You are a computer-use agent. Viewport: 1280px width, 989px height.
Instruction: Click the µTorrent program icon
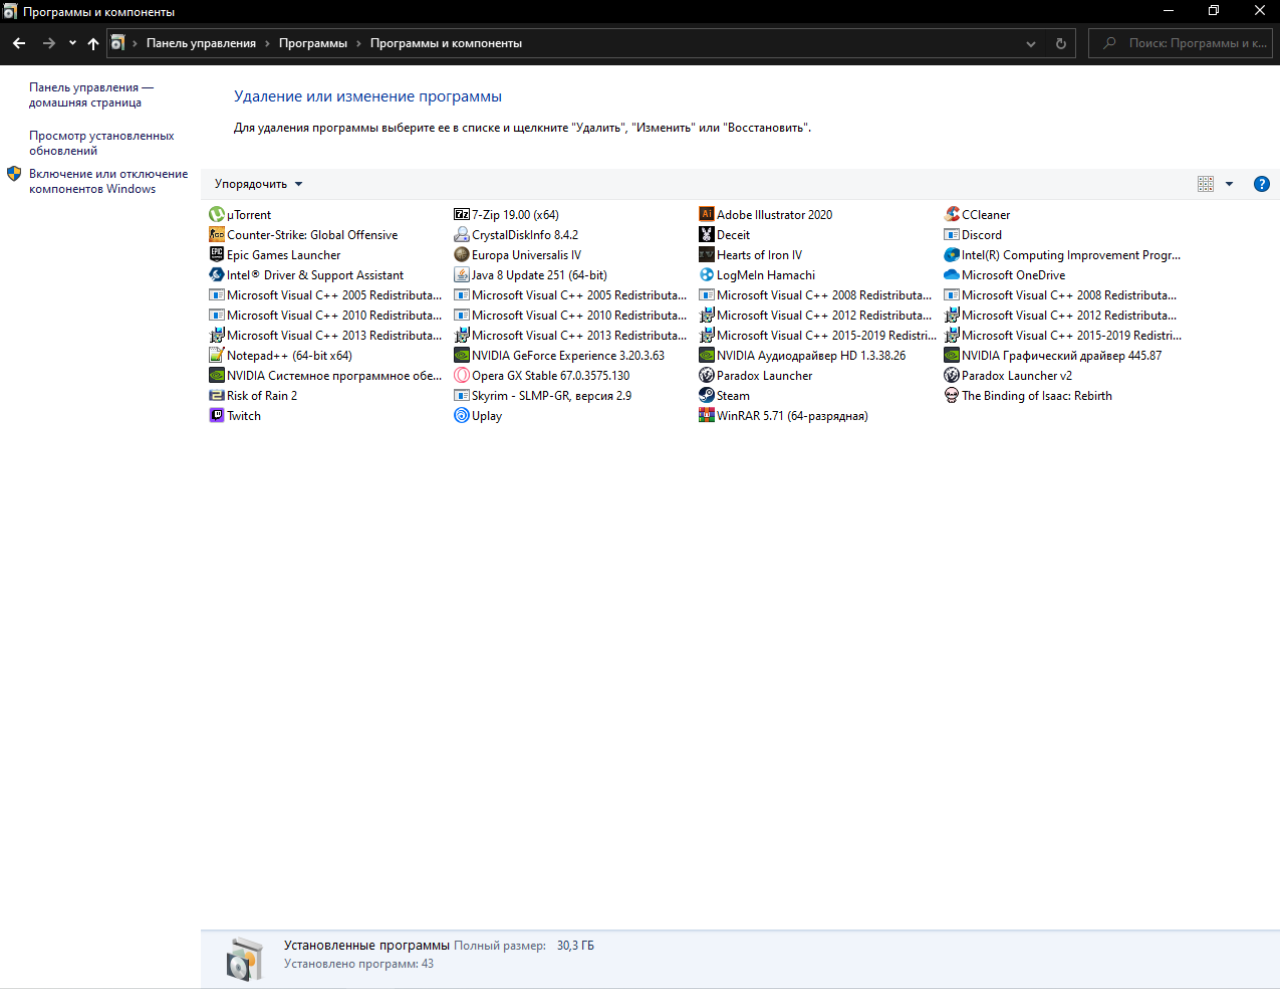(x=216, y=214)
